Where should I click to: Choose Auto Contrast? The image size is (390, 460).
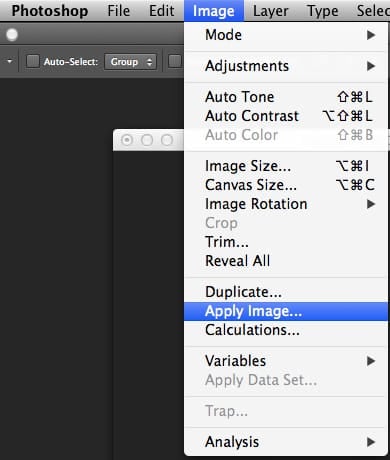[x=286, y=116]
